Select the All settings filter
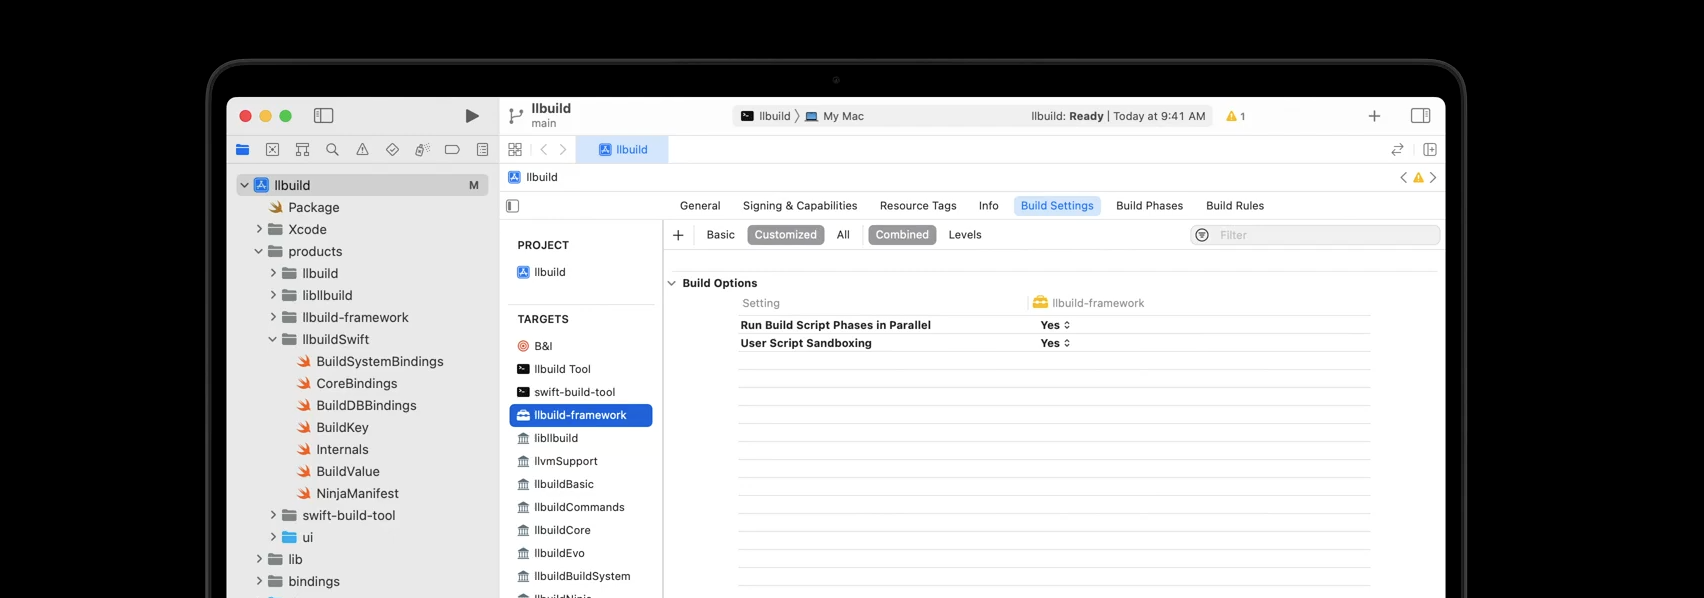The image size is (1704, 598). 843,235
